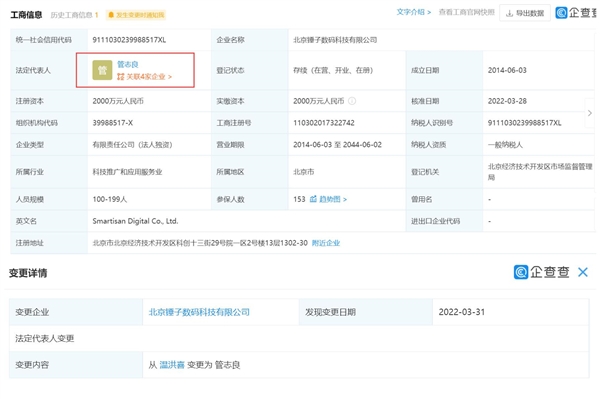Open 历史工商信息 tab
Viewport: 600px width, 399px height.
click(75, 15)
